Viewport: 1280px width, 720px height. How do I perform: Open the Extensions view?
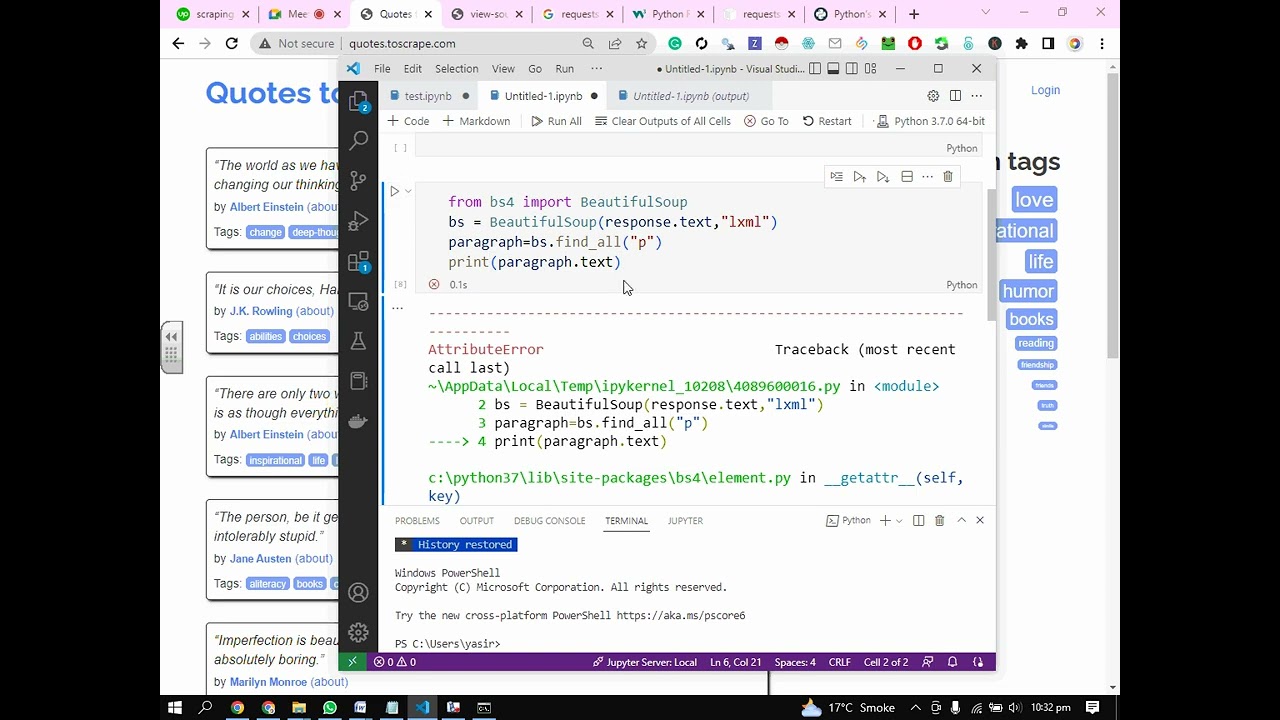359,262
